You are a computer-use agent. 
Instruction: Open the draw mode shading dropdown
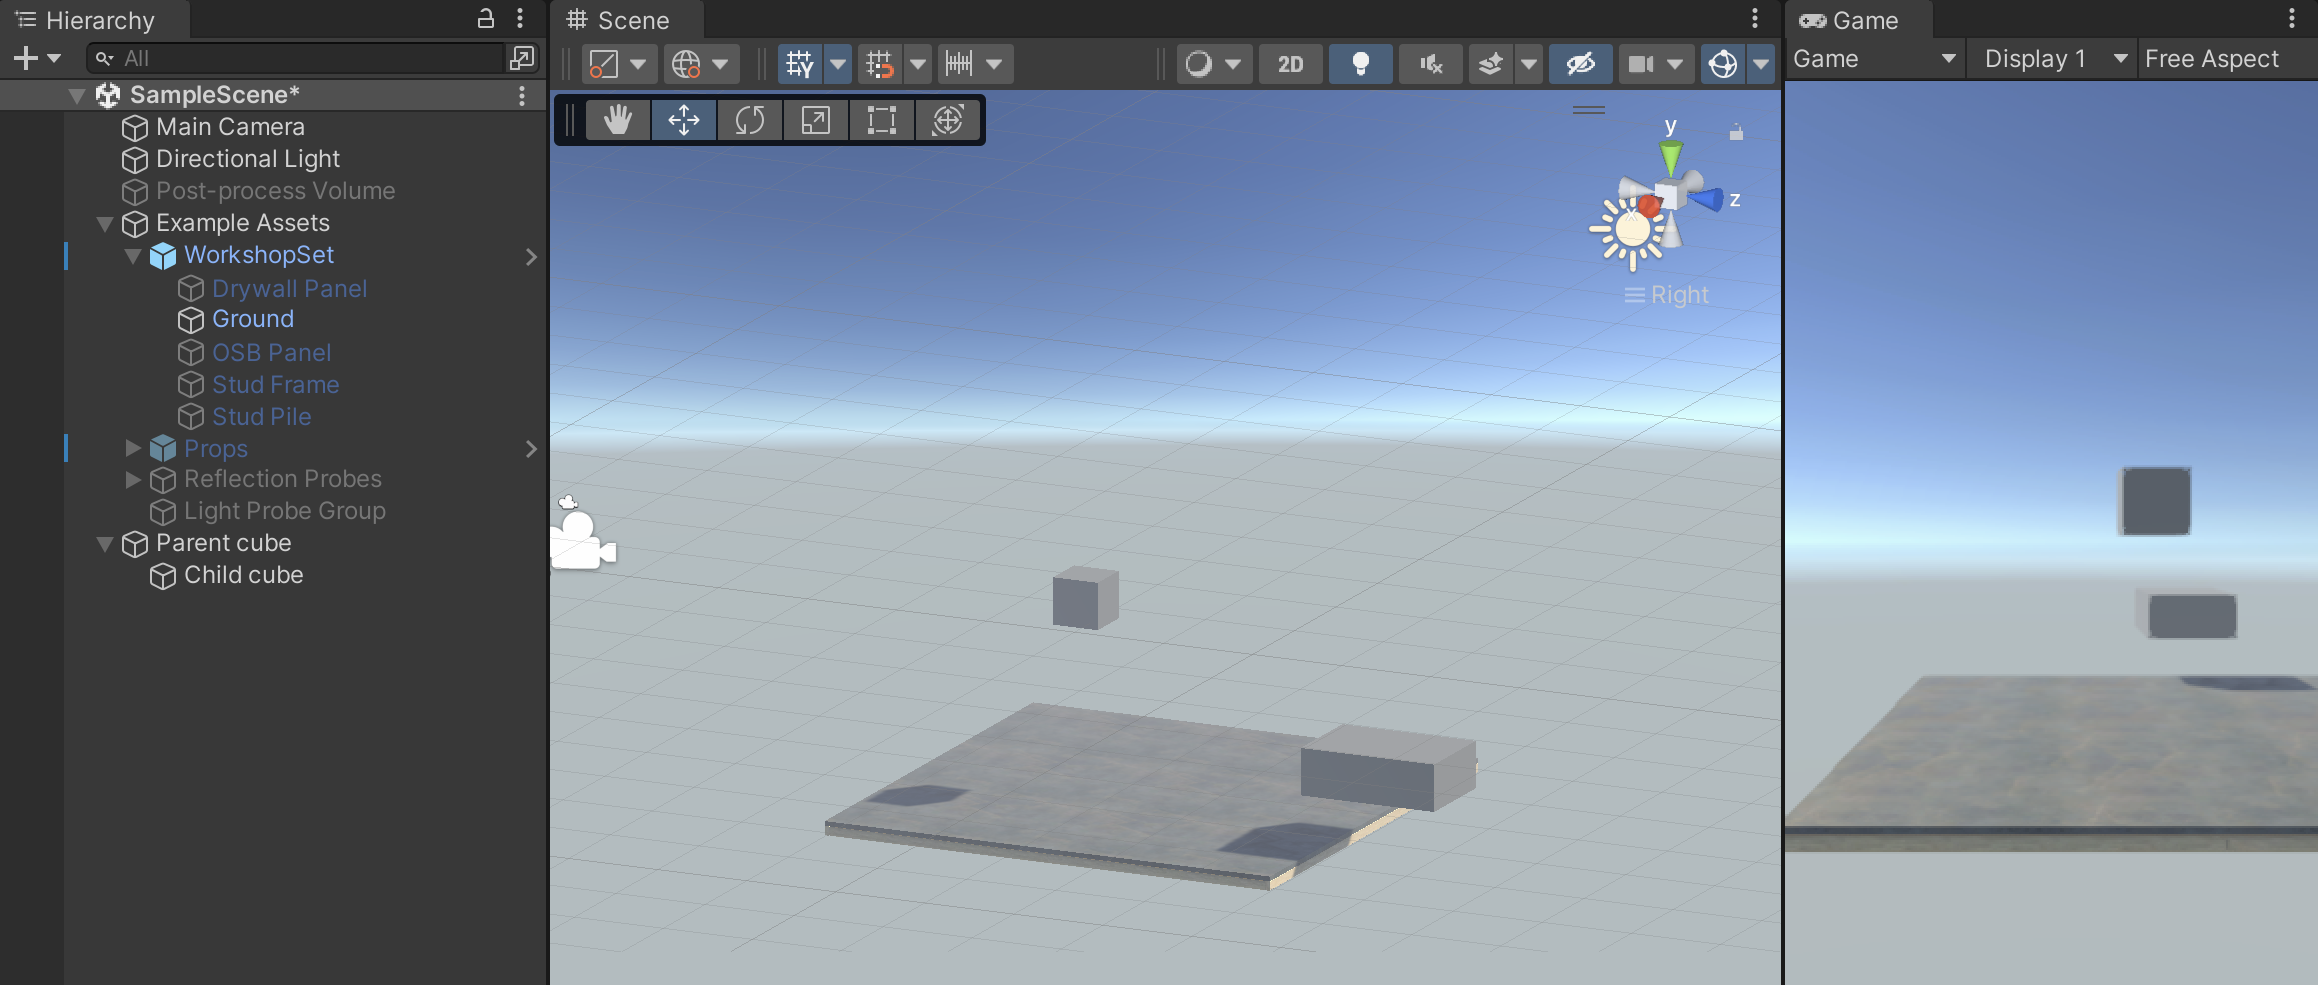tap(1214, 64)
